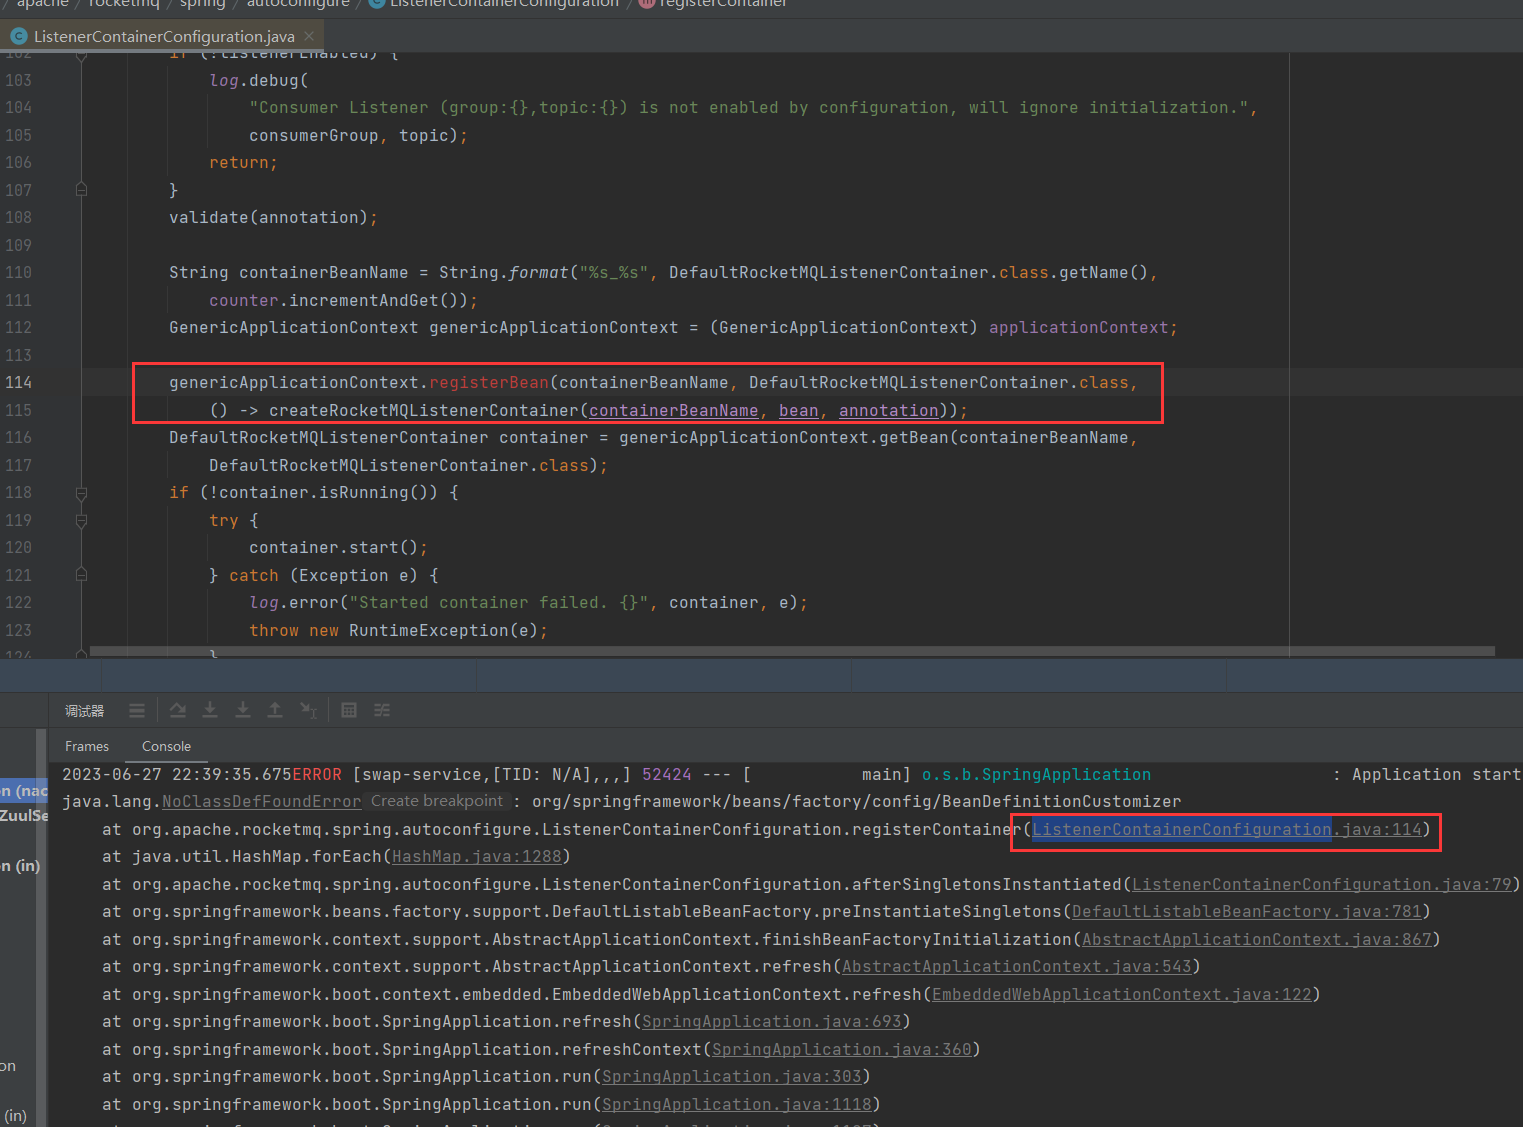Click underlined containerBeanName parameter on line 115
This screenshot has height=1127, width=1523.
click(x=674, y=411)
